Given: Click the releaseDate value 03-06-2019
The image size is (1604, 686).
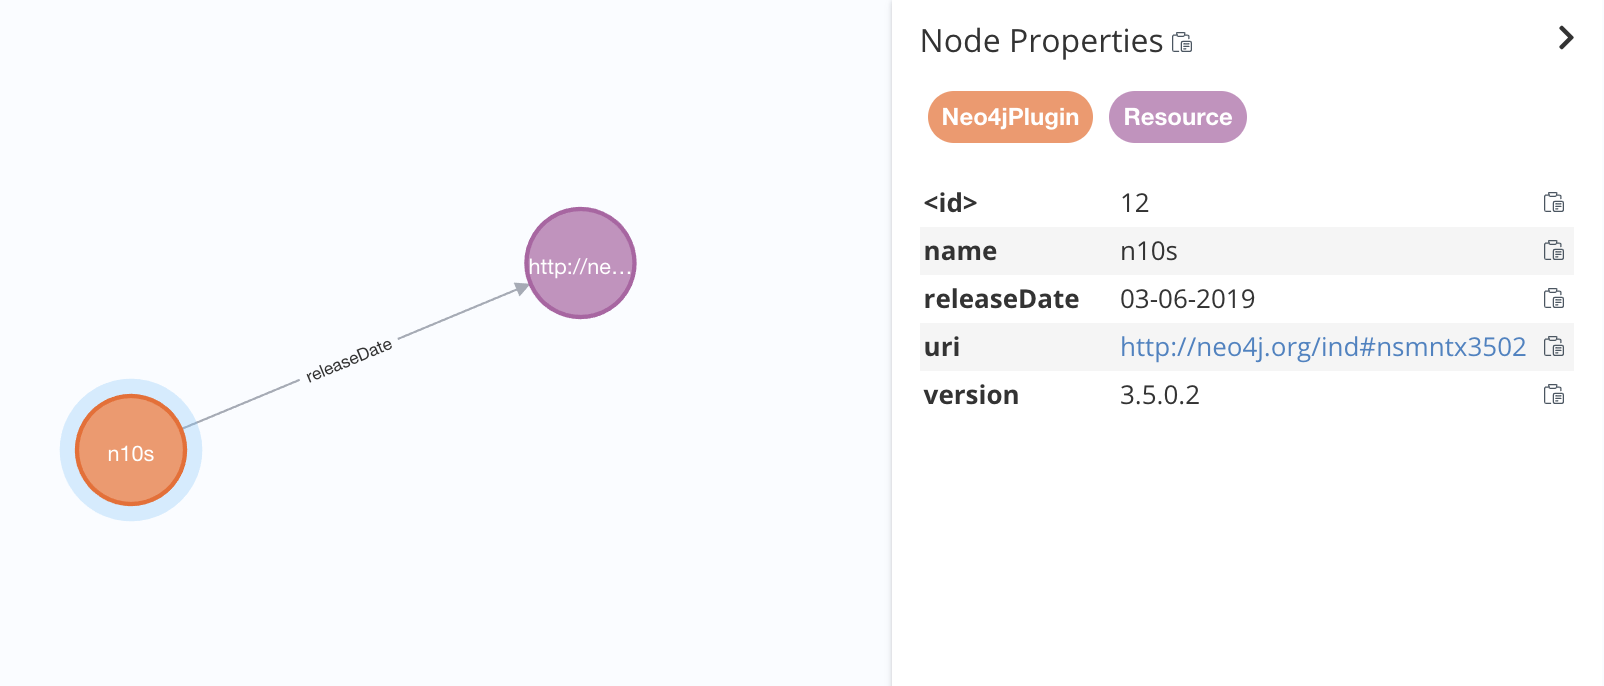Looking at the screenshot, I should click(1187, 299).
